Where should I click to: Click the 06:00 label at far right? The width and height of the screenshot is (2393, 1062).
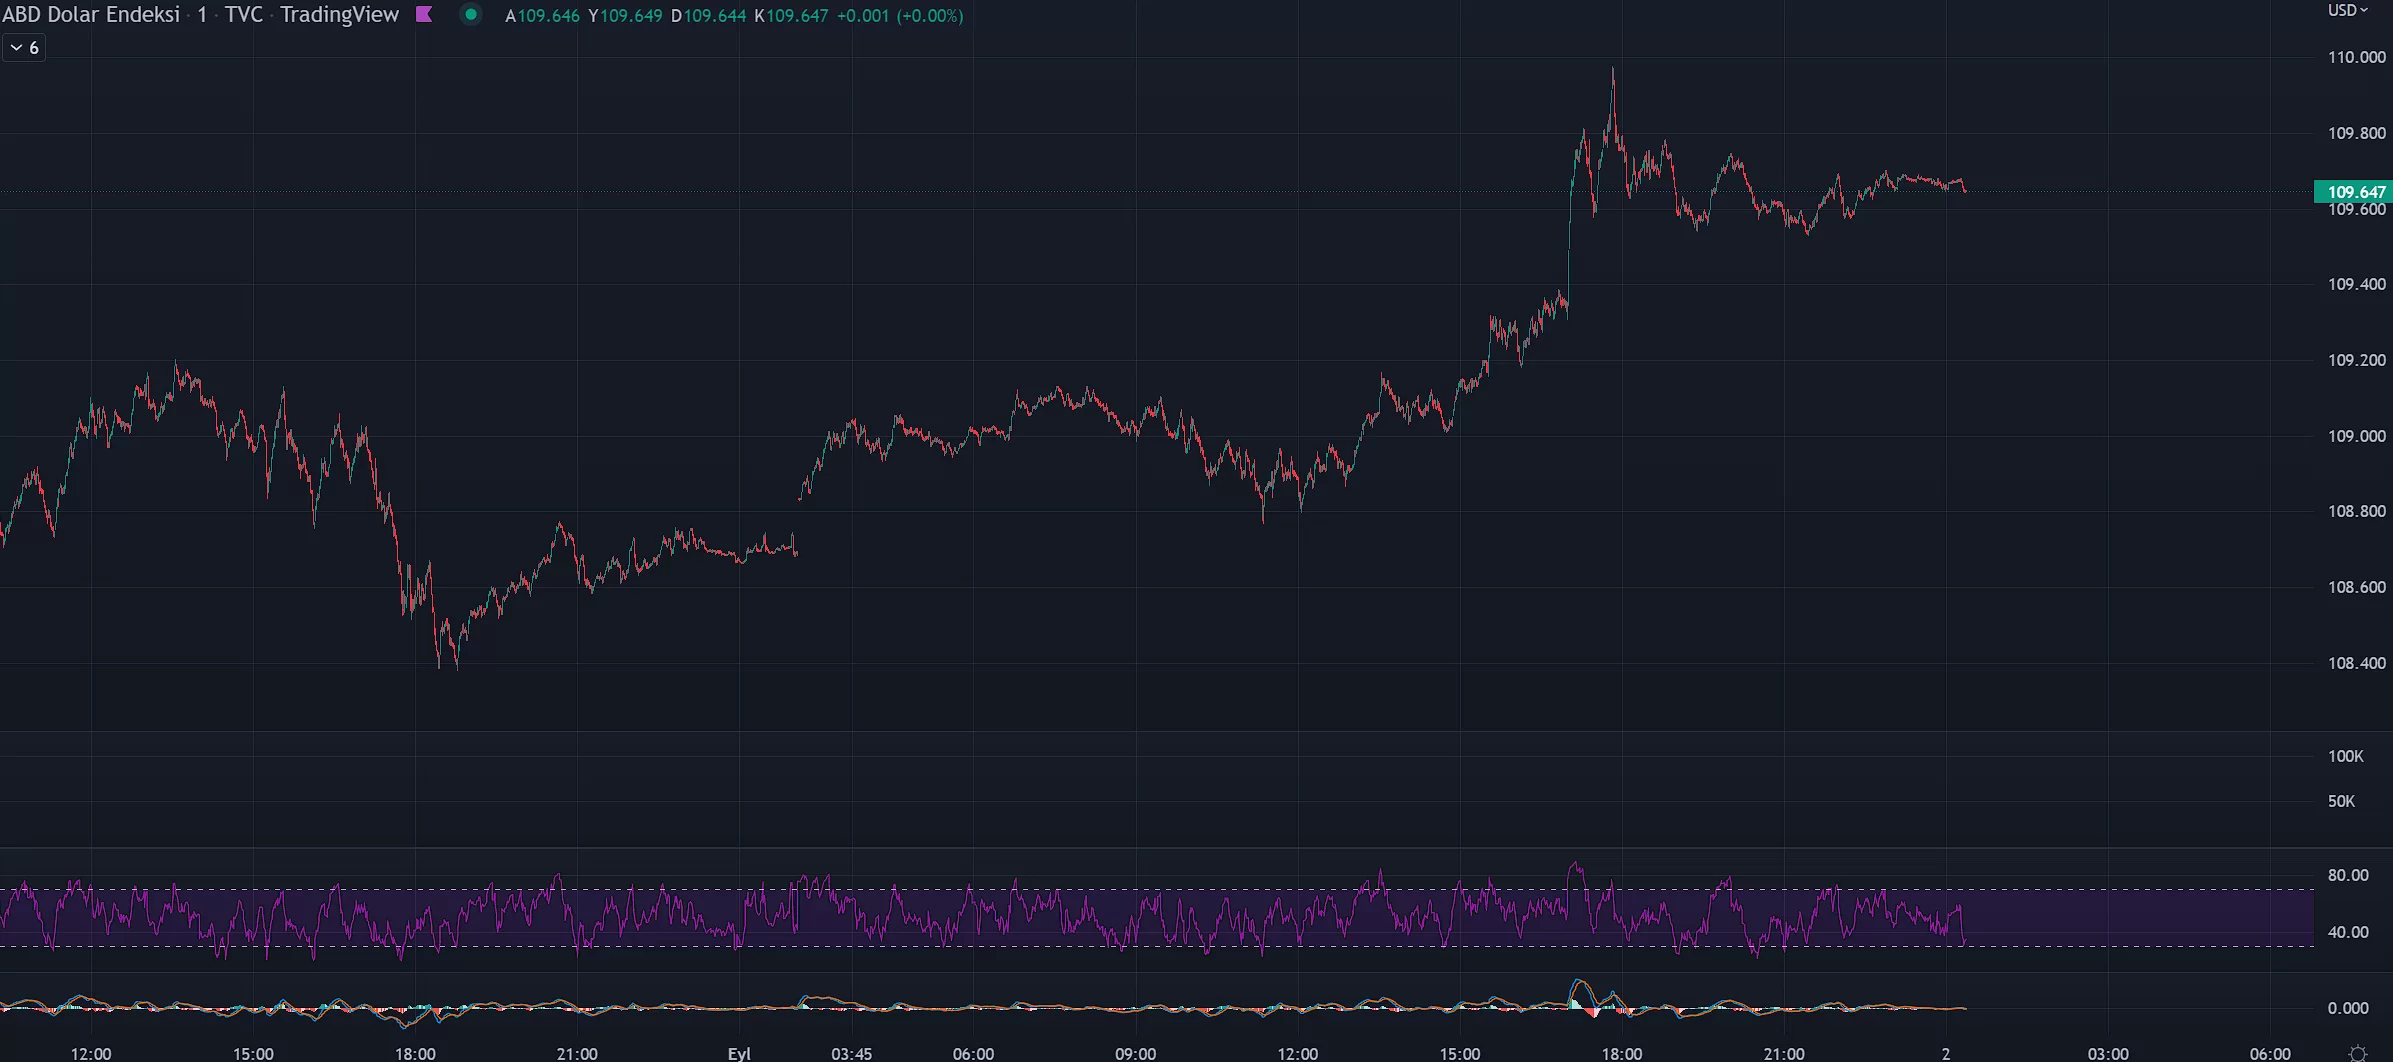click(2270, 1054)
